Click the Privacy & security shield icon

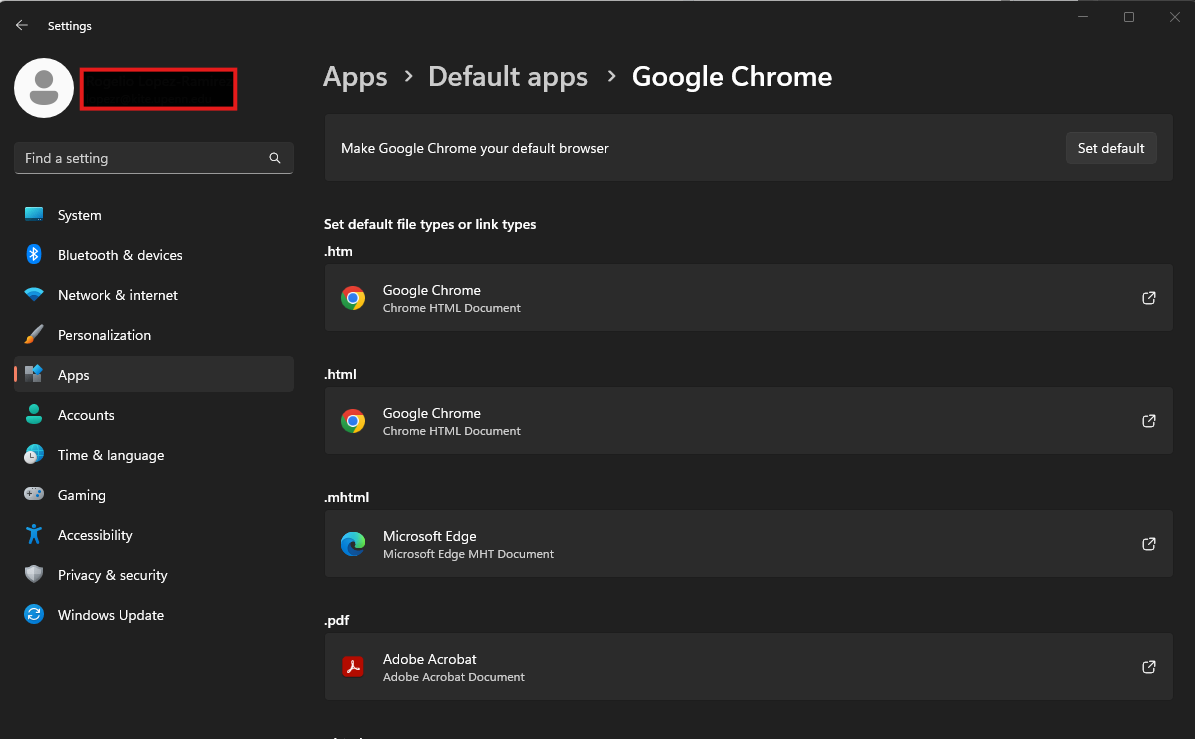point(34,574)
